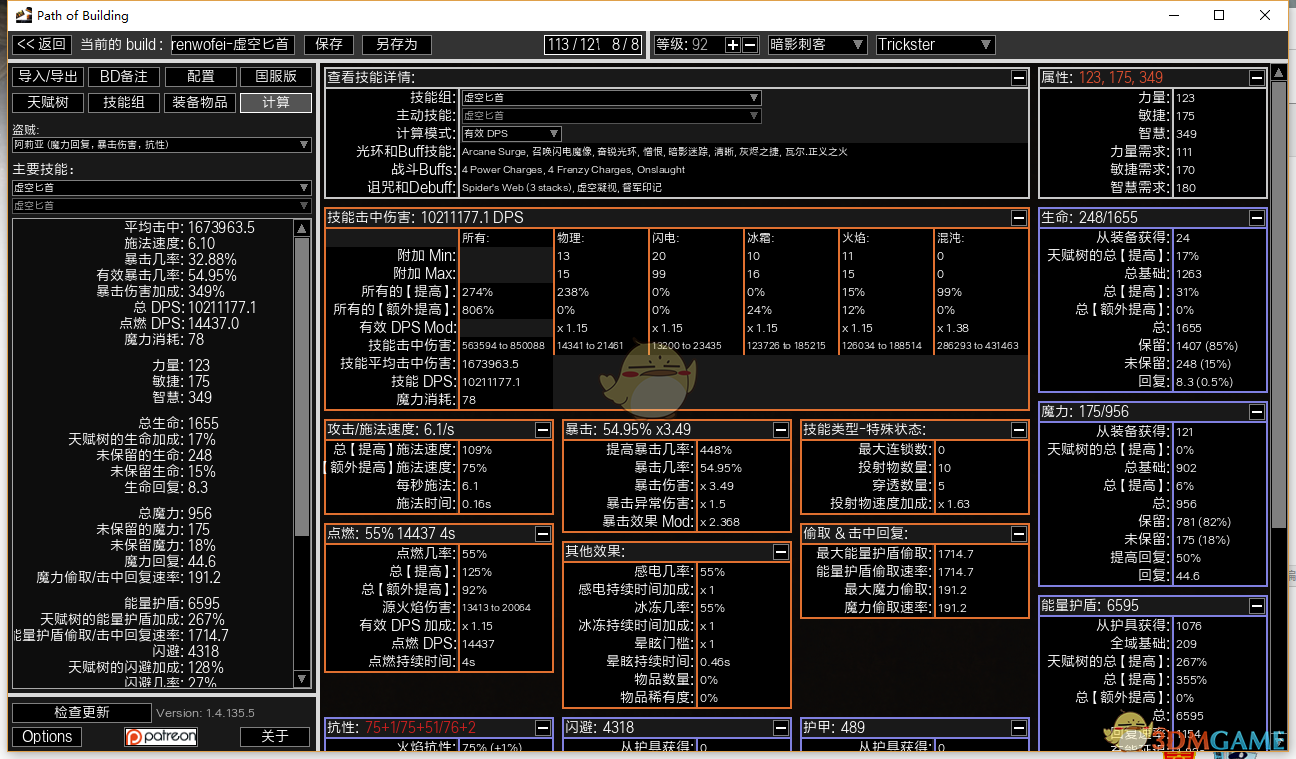This screenshot has height=759, width=1296.
Task: Collapse the 技能击中伤害 DPS section
Action: tap(1018, 218)
